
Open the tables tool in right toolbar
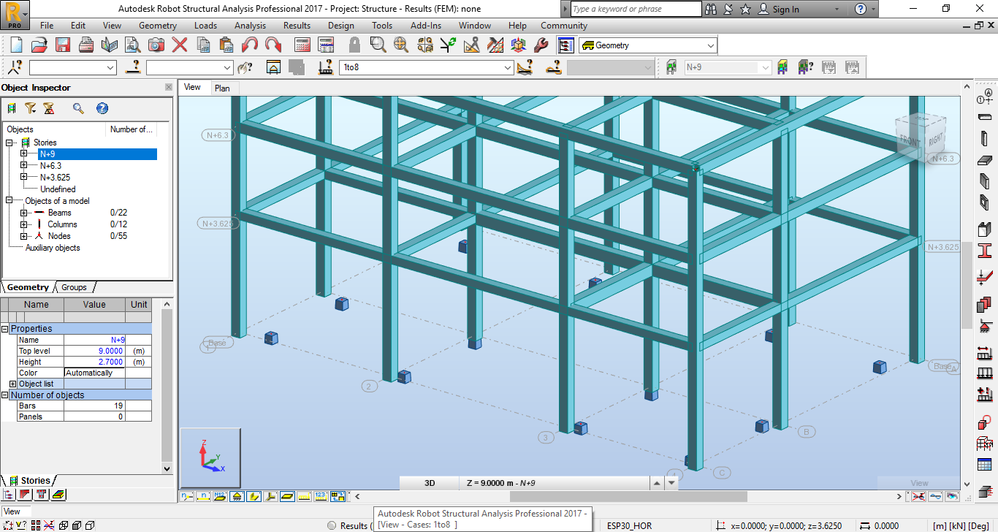coord(985,465)
